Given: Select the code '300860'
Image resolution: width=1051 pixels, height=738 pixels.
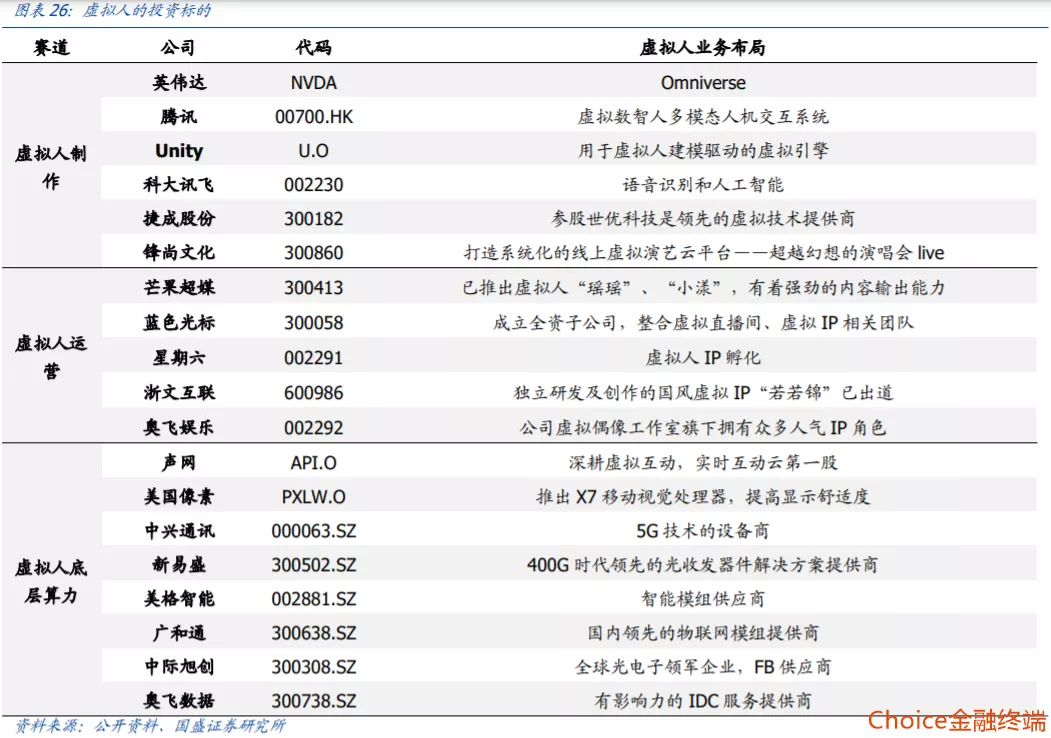Looking at the screenshot, I should 314,253.
